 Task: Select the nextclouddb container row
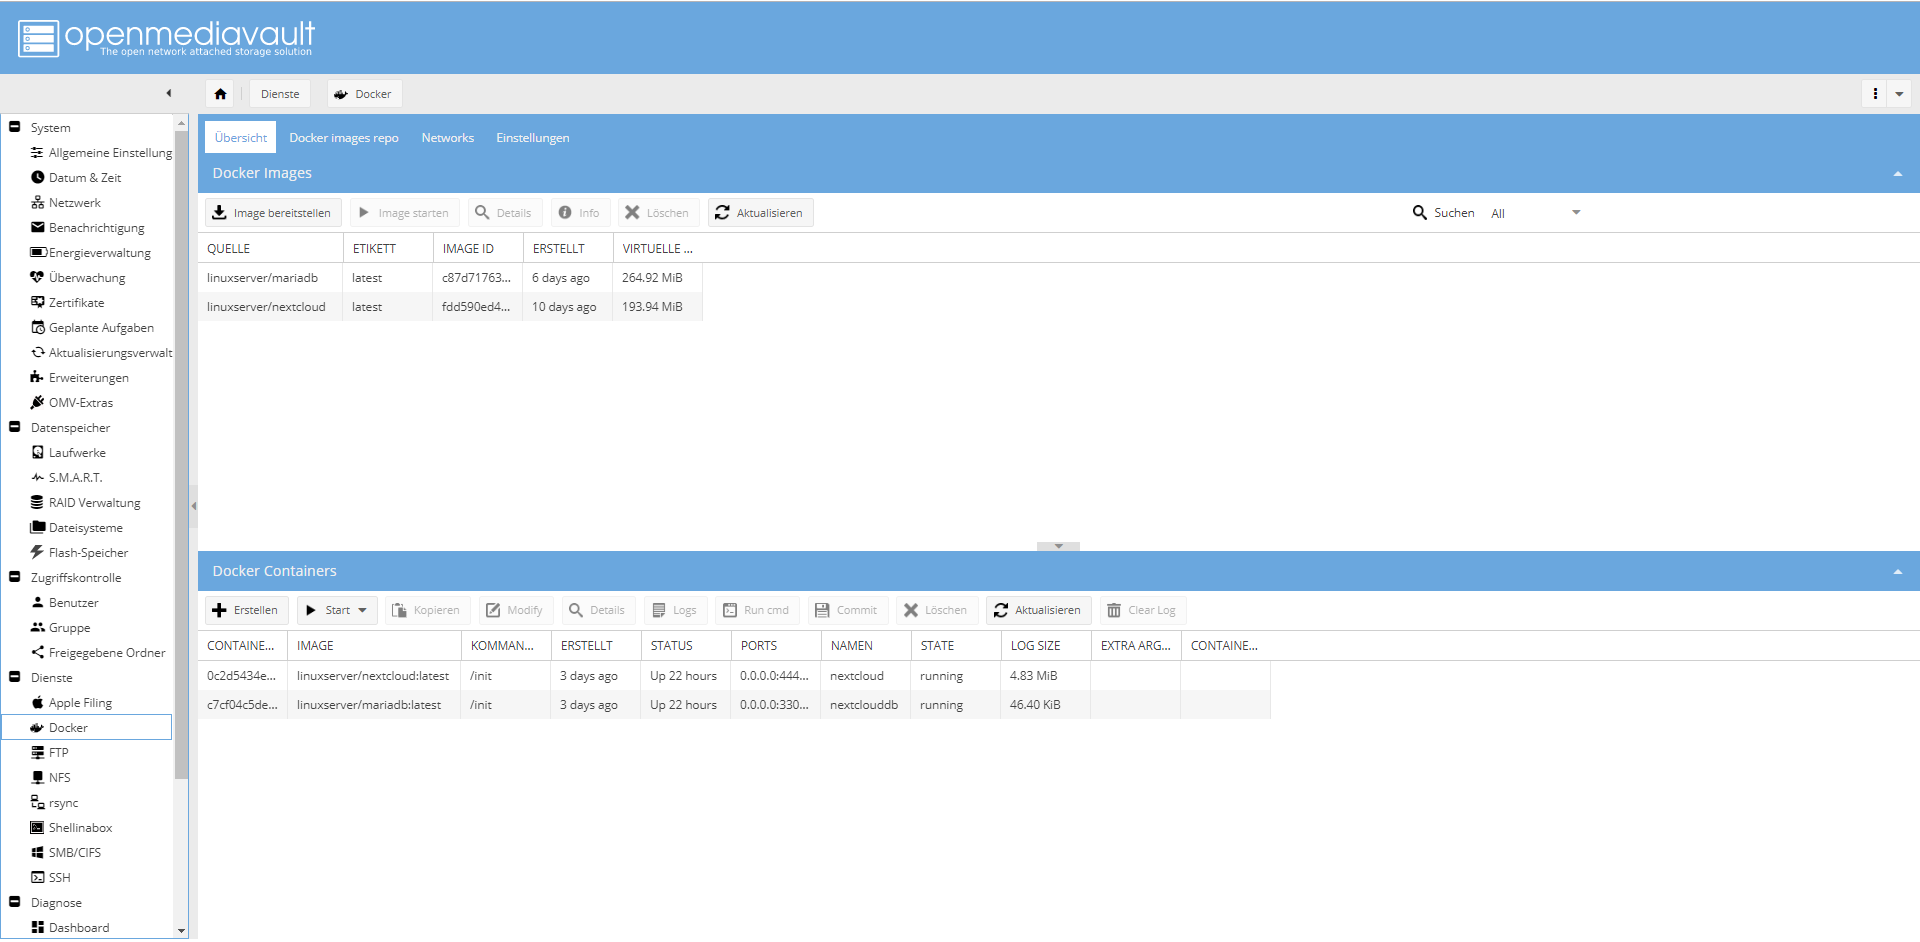coord(734,705)
